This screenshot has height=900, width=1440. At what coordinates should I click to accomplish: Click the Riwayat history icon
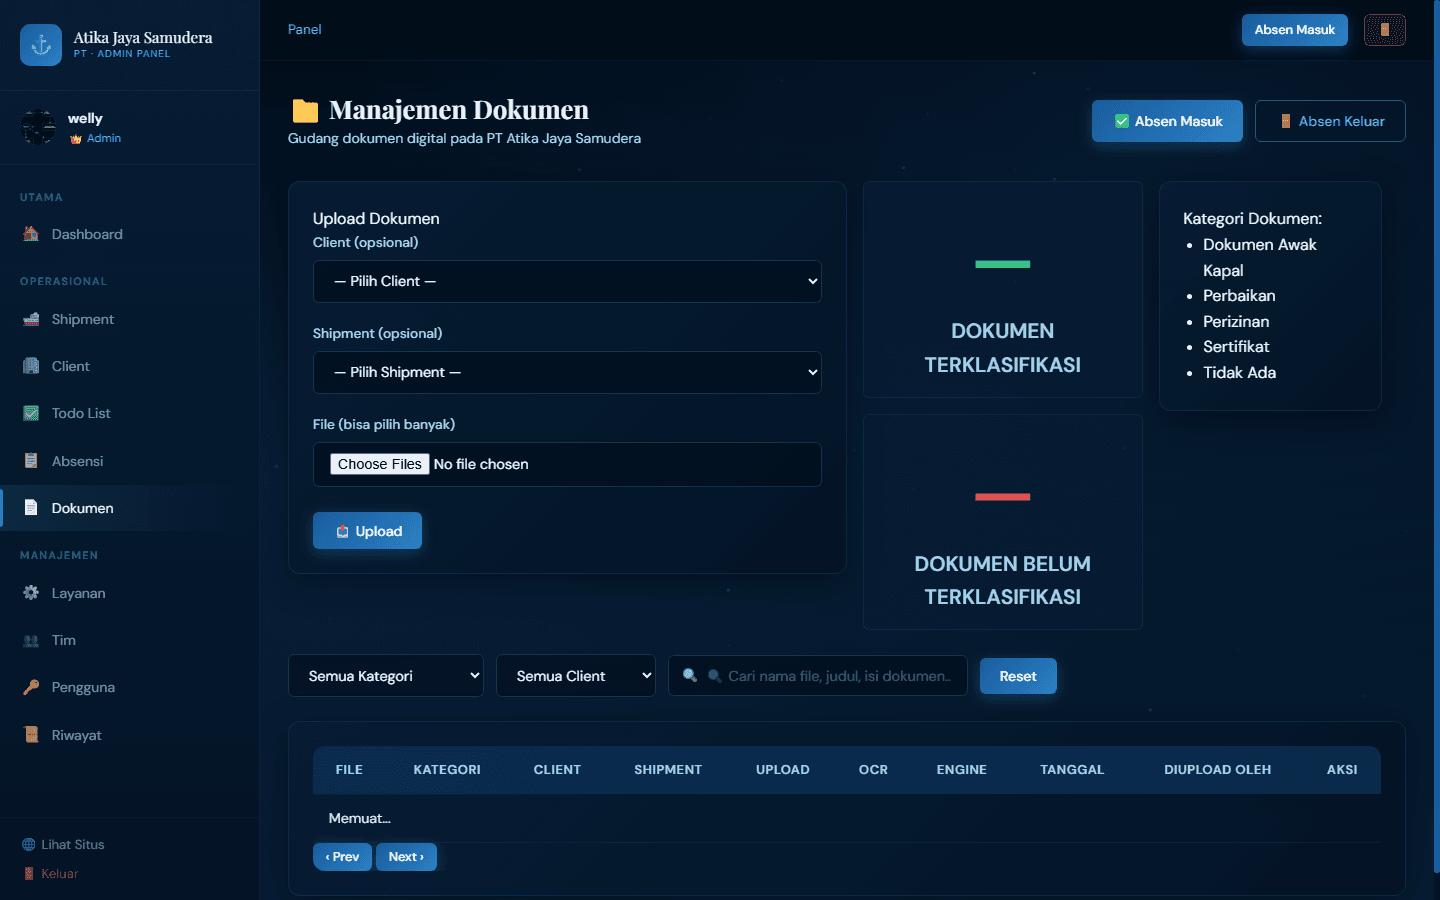coord(31,735)
